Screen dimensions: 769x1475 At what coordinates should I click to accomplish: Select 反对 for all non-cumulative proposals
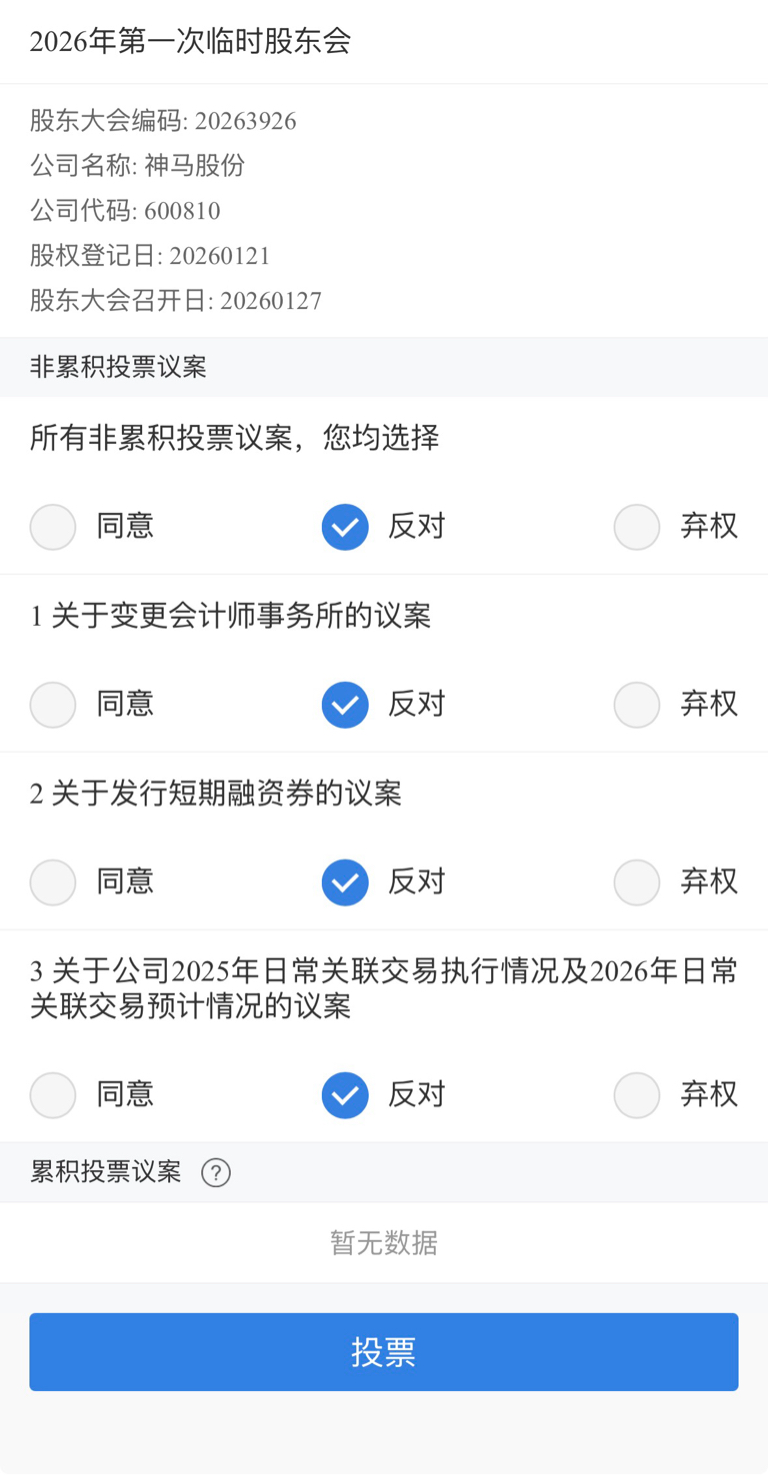pos(345,527)
